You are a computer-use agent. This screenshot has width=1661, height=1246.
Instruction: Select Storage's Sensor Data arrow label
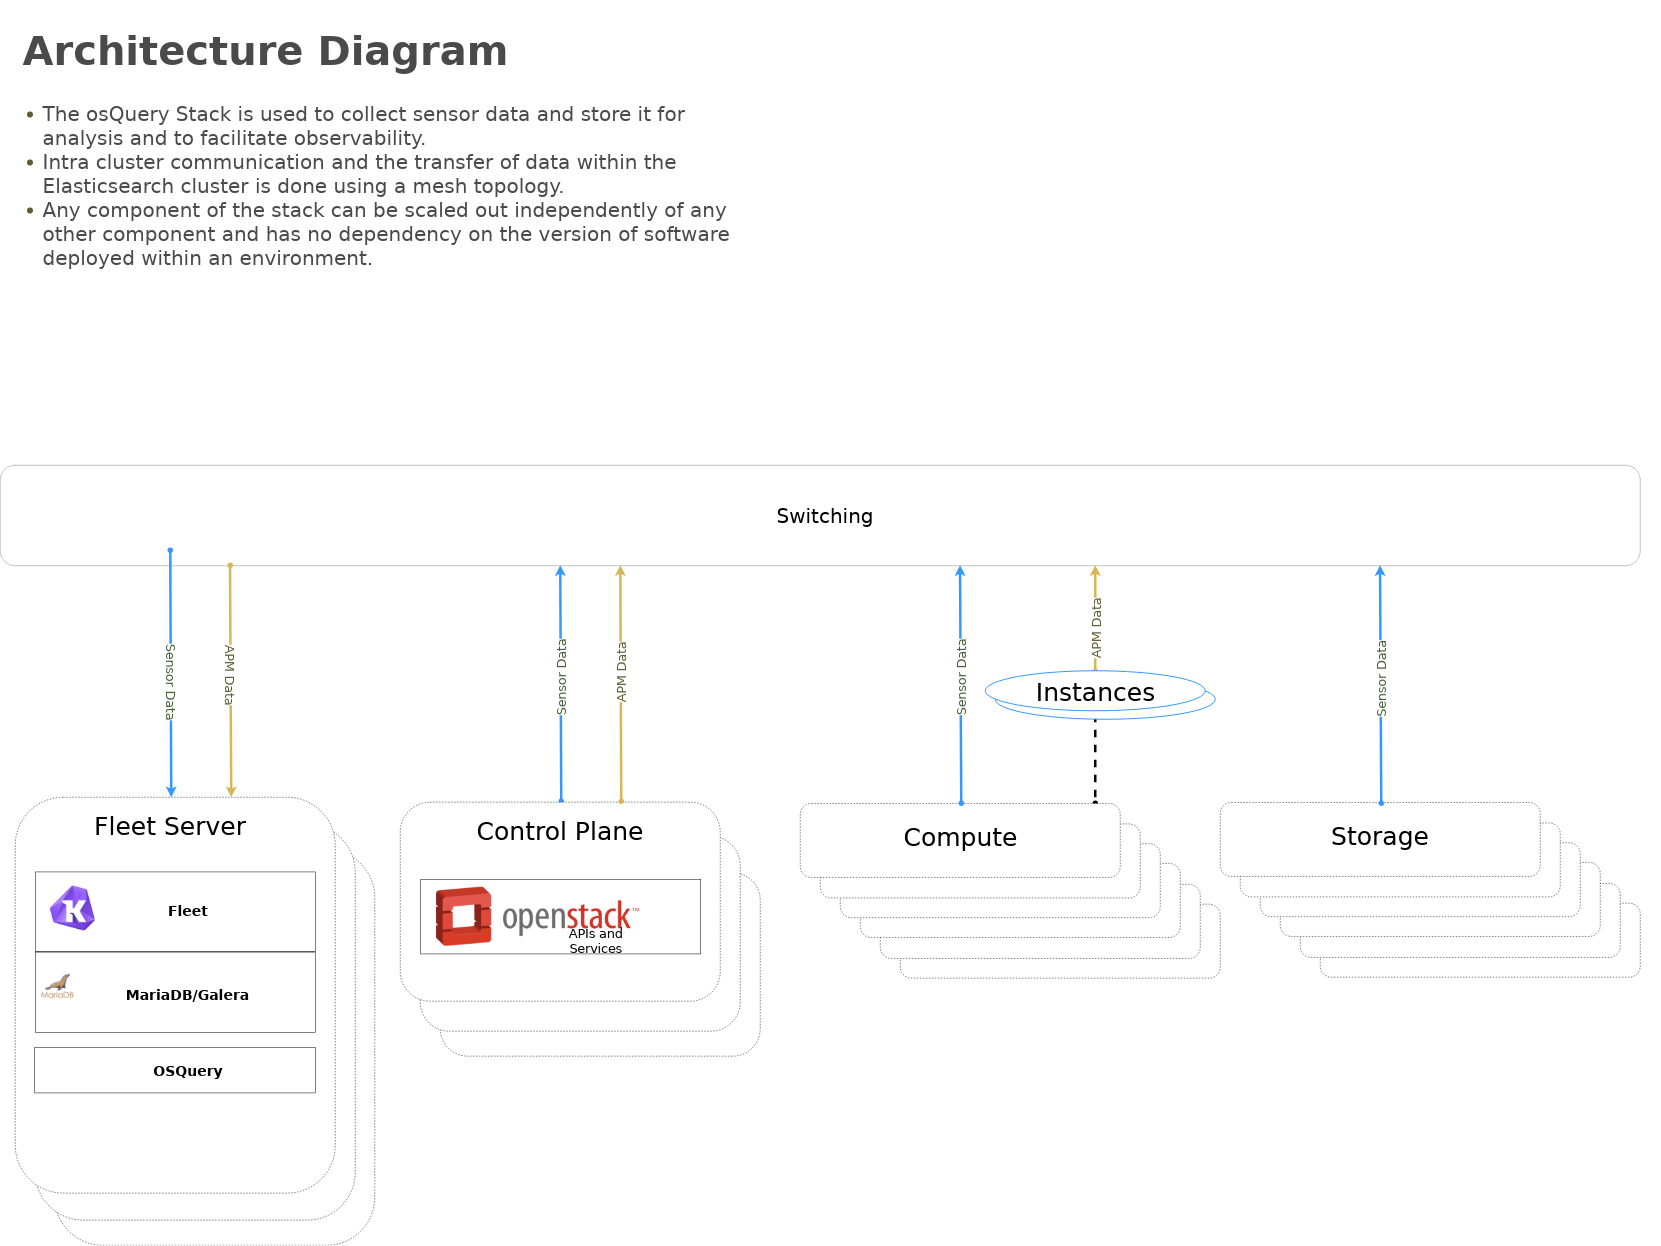(1382, 678)
